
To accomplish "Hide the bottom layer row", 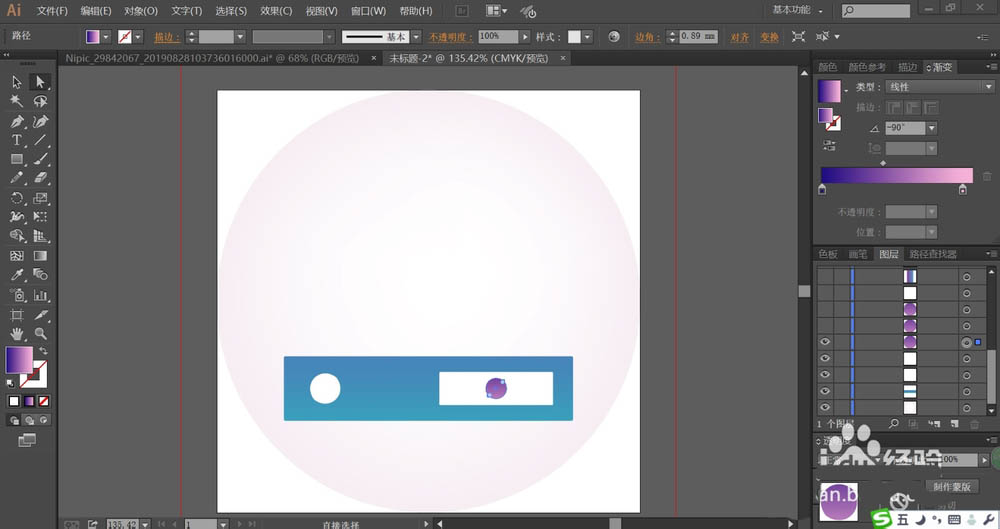I will [x=825, y=407].
